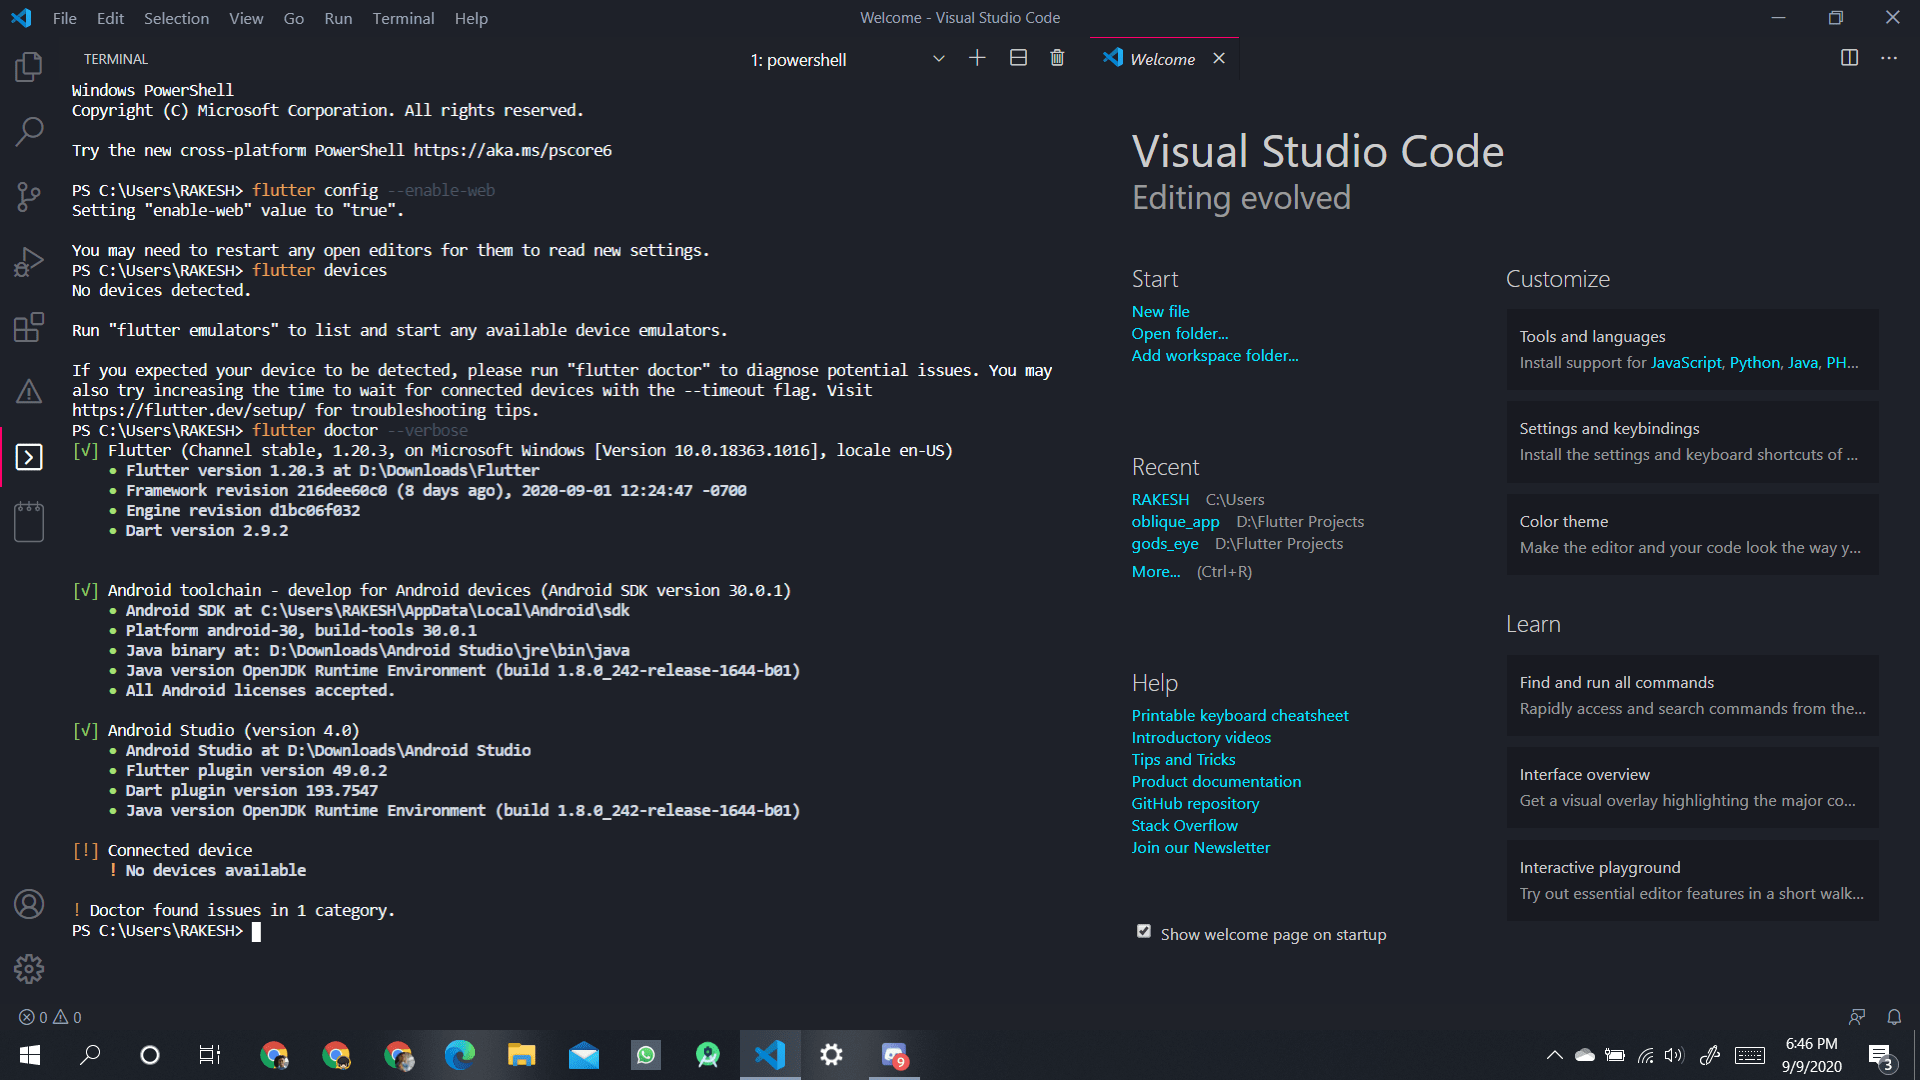Toggle 'Show welcome page on startup' checkbox
Viewport: 1920px width, 1080px height.
(x=1144, y=931)
